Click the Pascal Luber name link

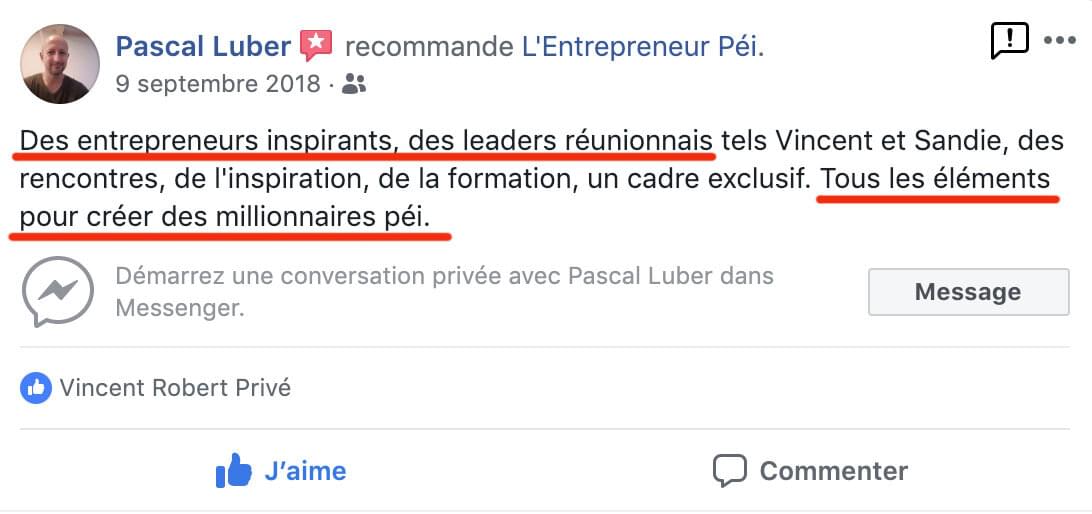[203, 45]
